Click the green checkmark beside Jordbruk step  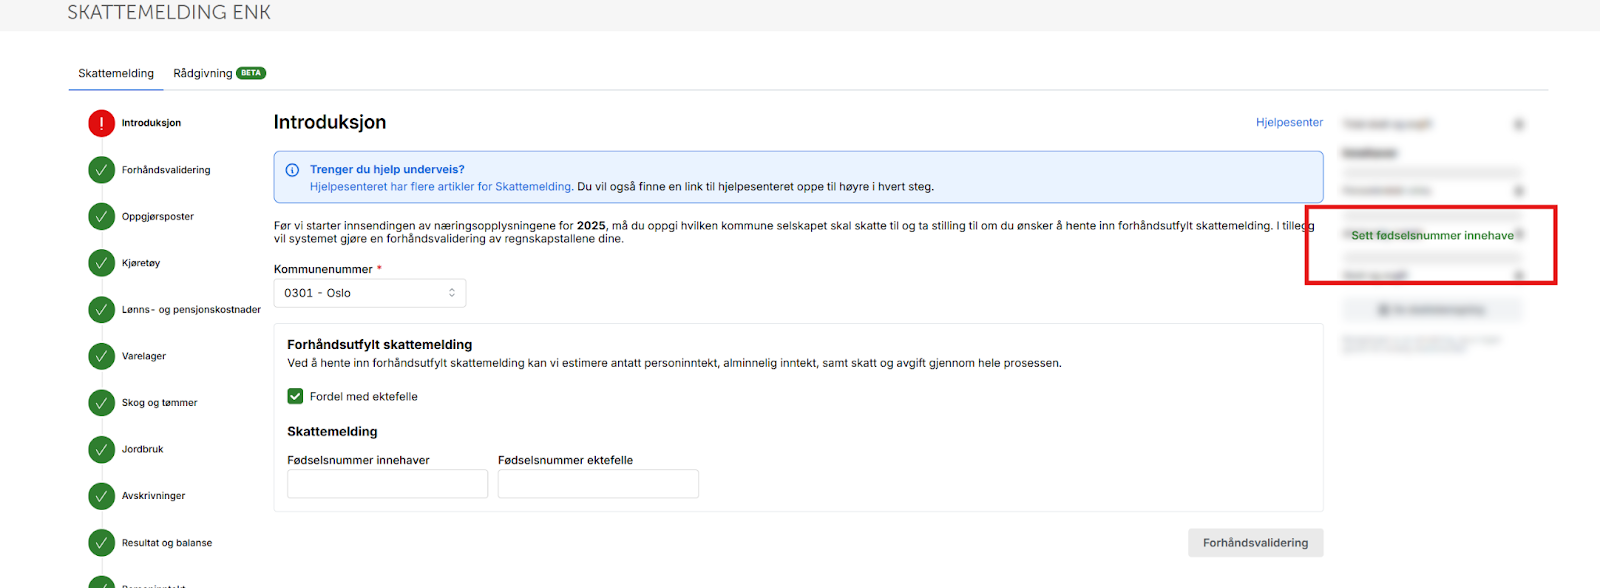101,449
